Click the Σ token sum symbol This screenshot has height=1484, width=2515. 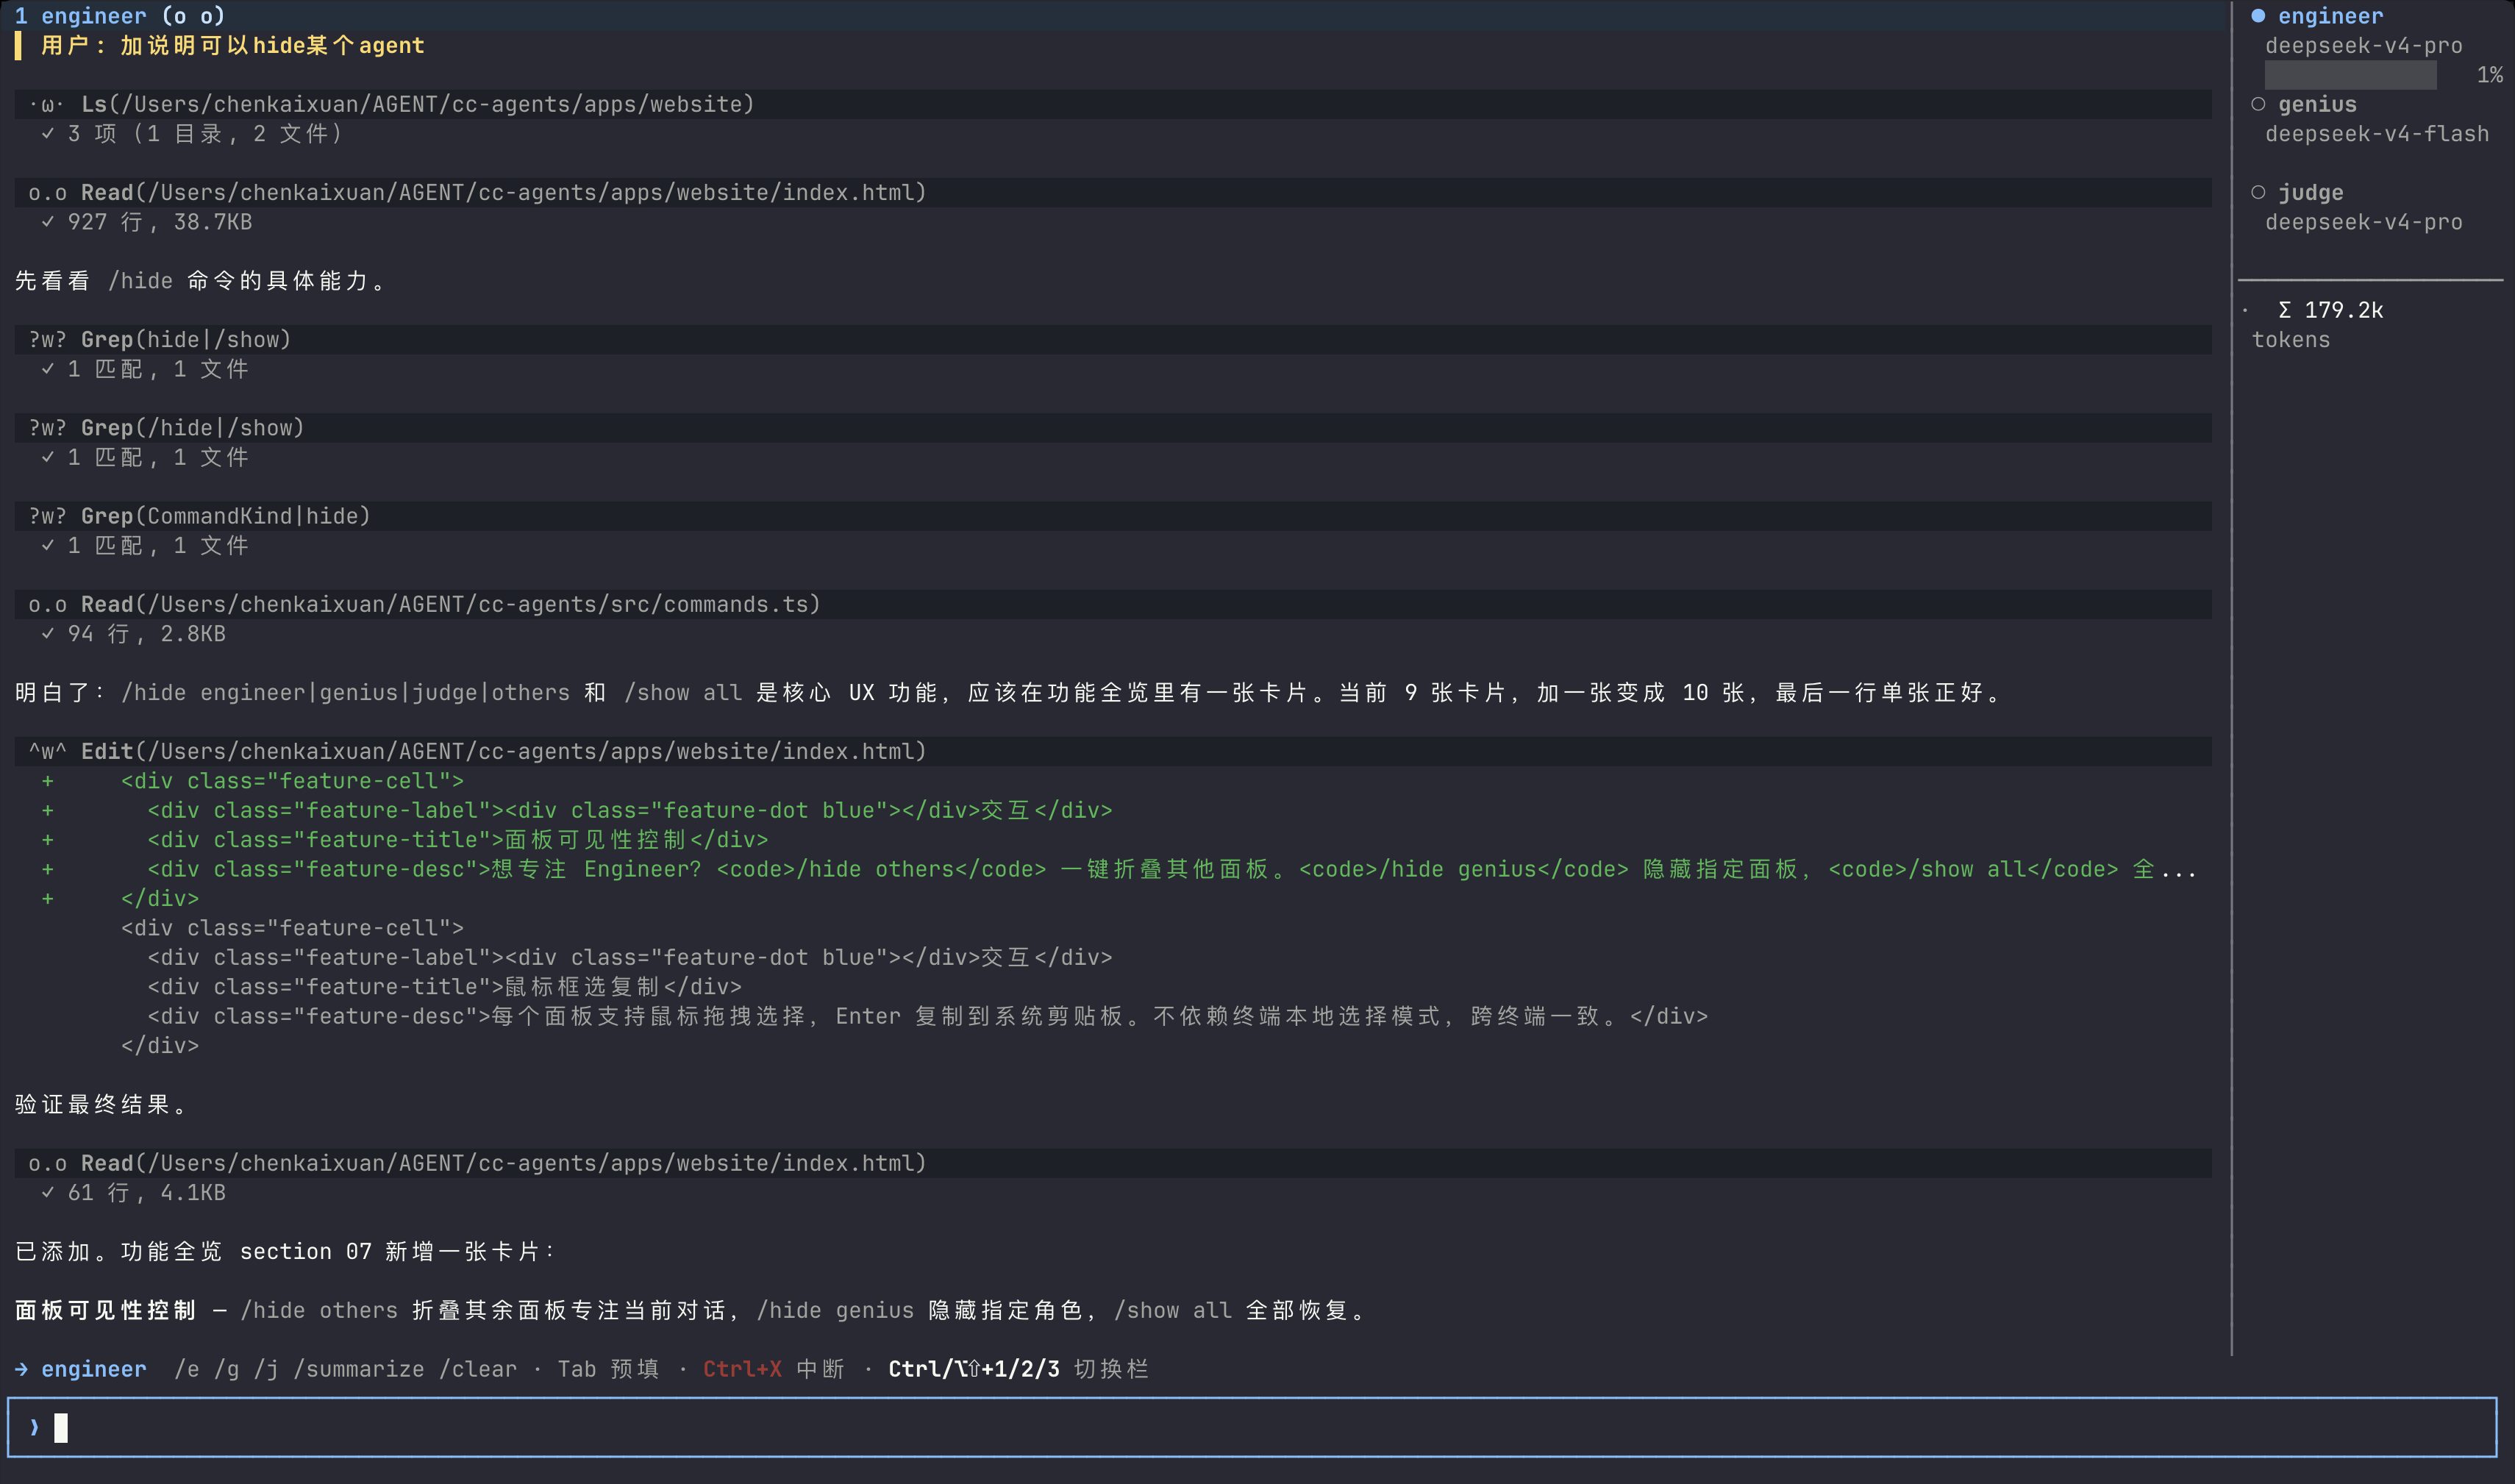click(2285, 310)
